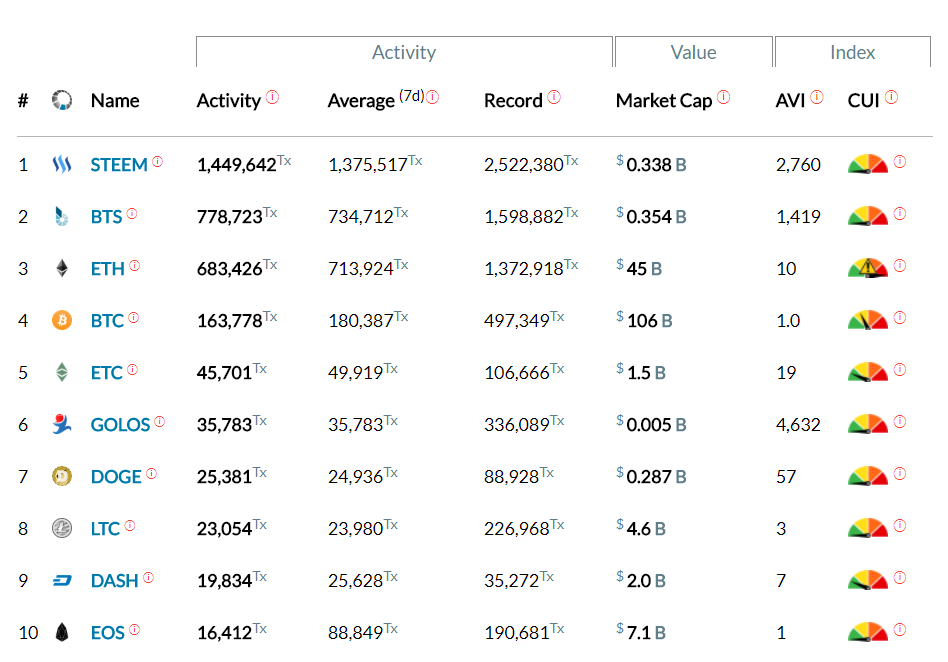Screen dimensions: 948x662
Task: Sort by the Activity column header
Action: click(x=228, y=101)
